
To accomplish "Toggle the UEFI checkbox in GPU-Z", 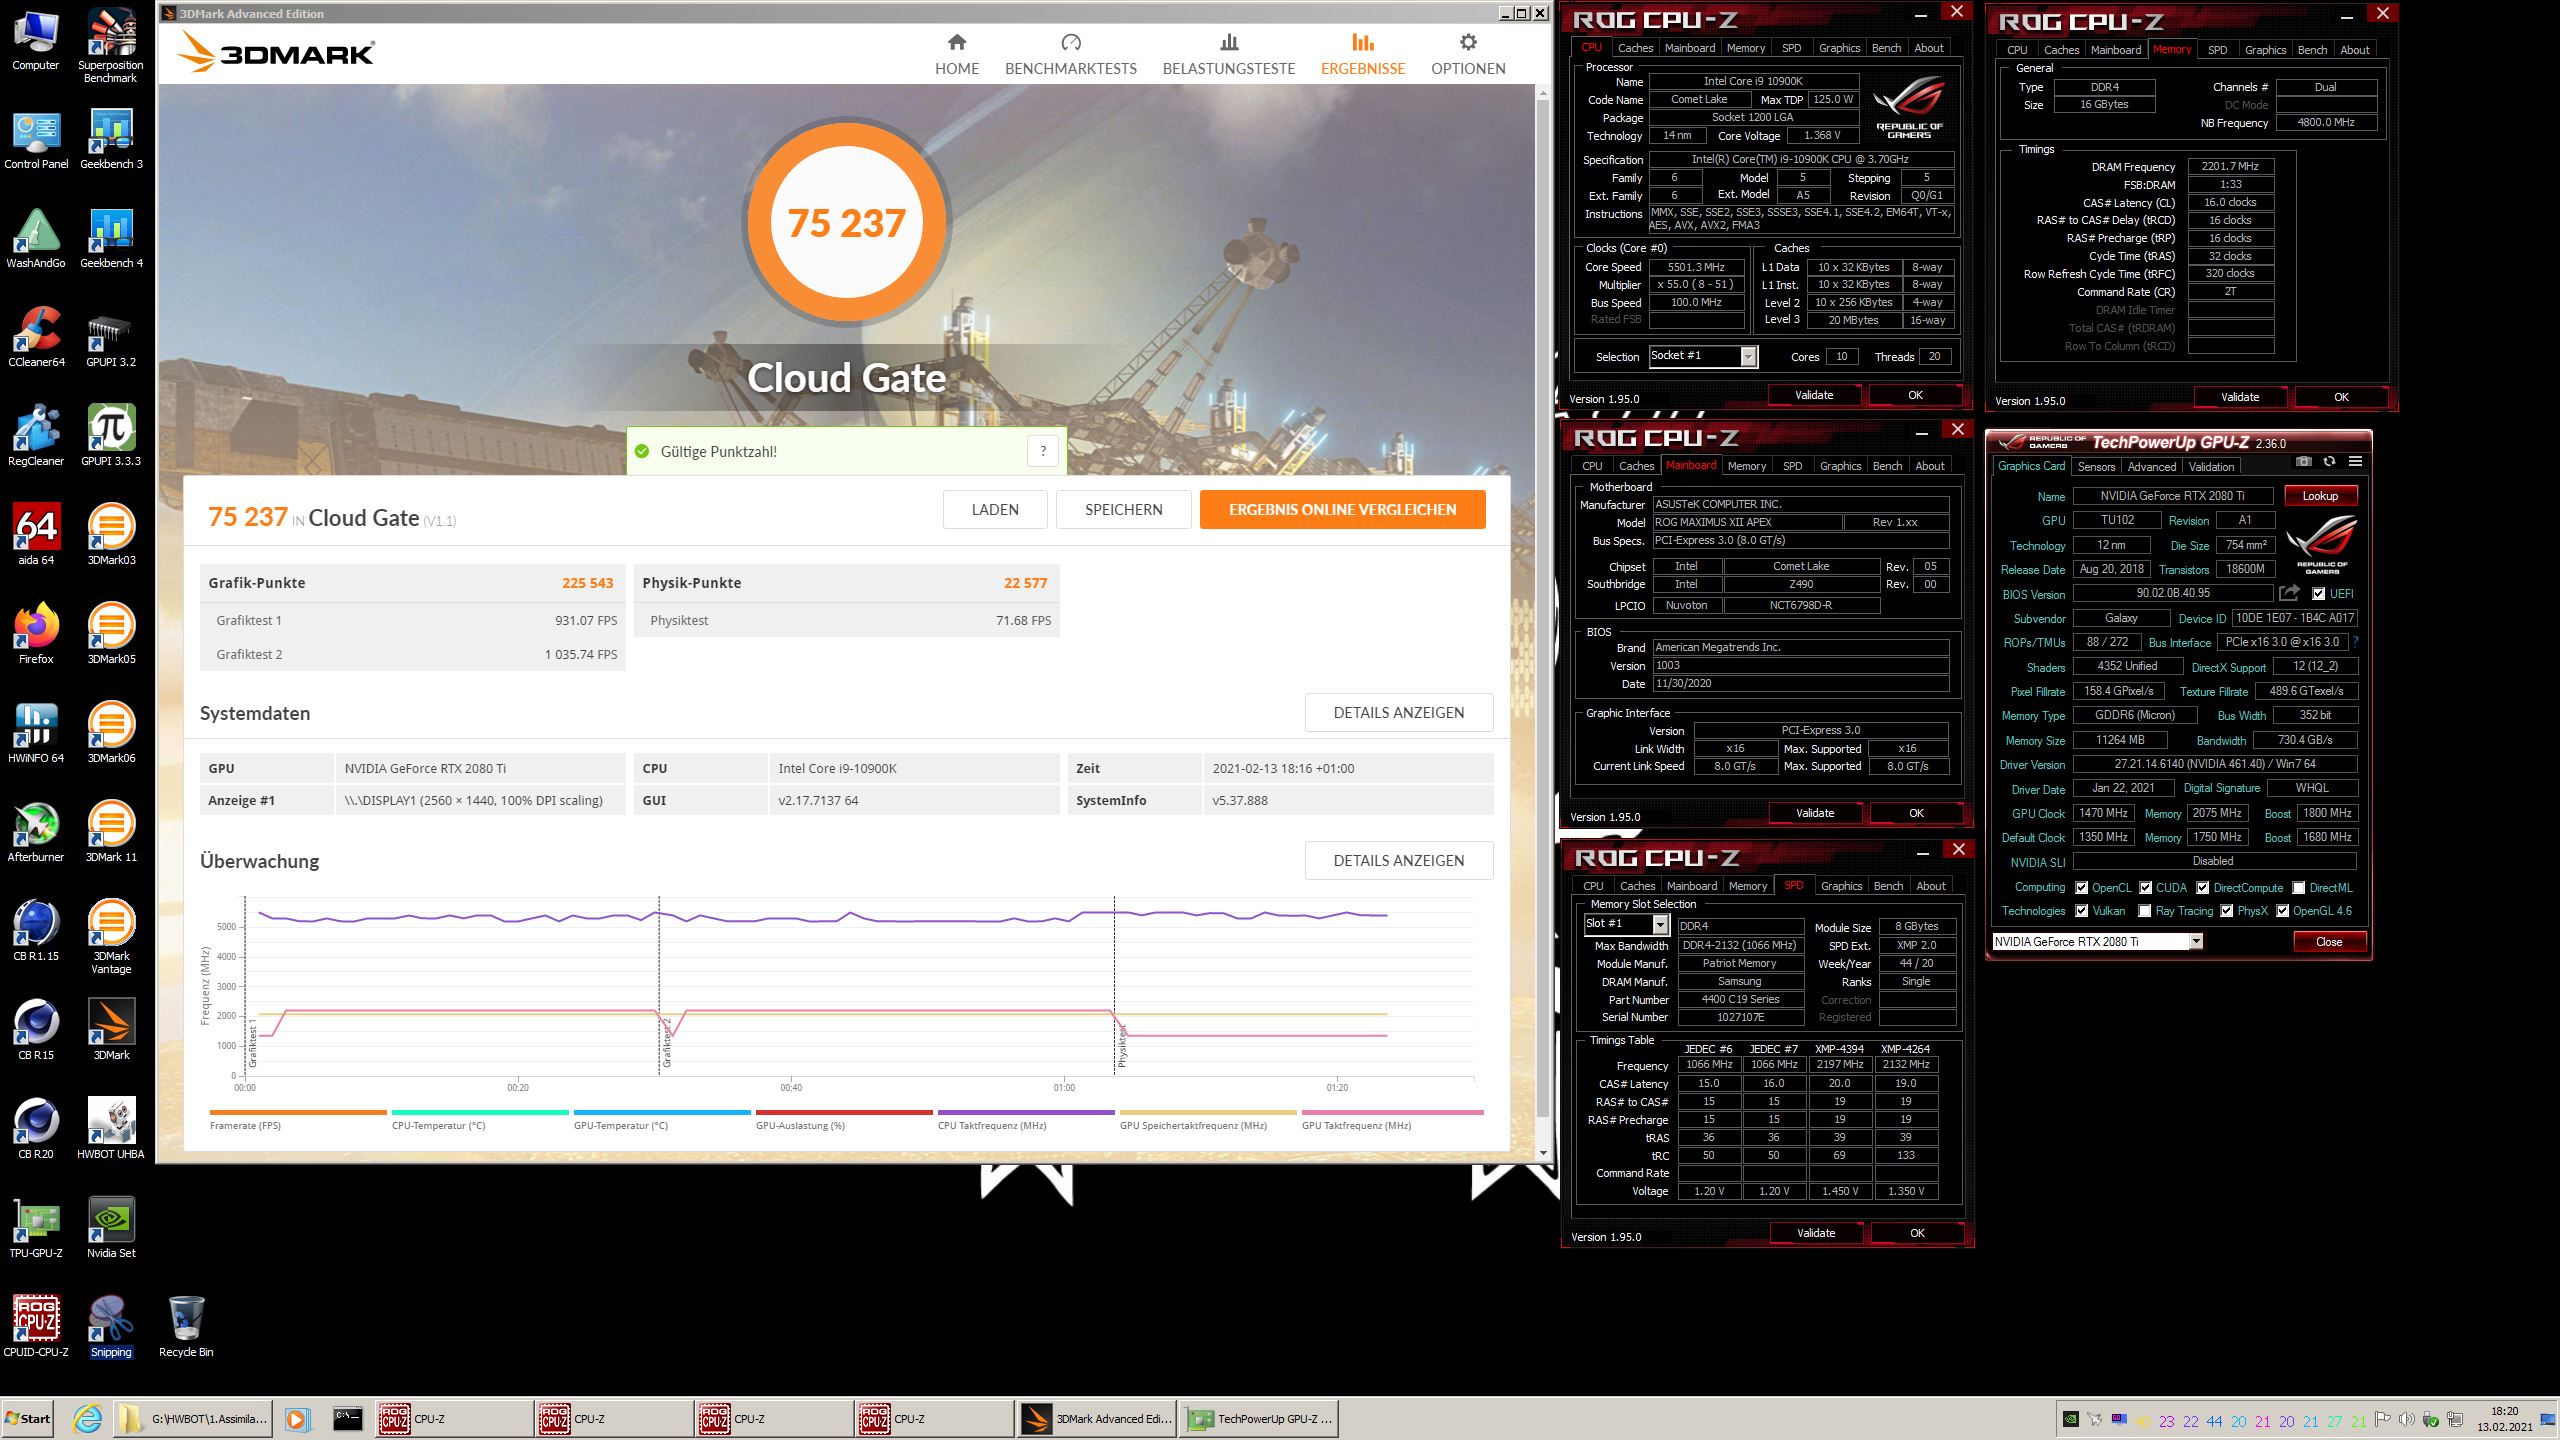I will click(2318, 593).
